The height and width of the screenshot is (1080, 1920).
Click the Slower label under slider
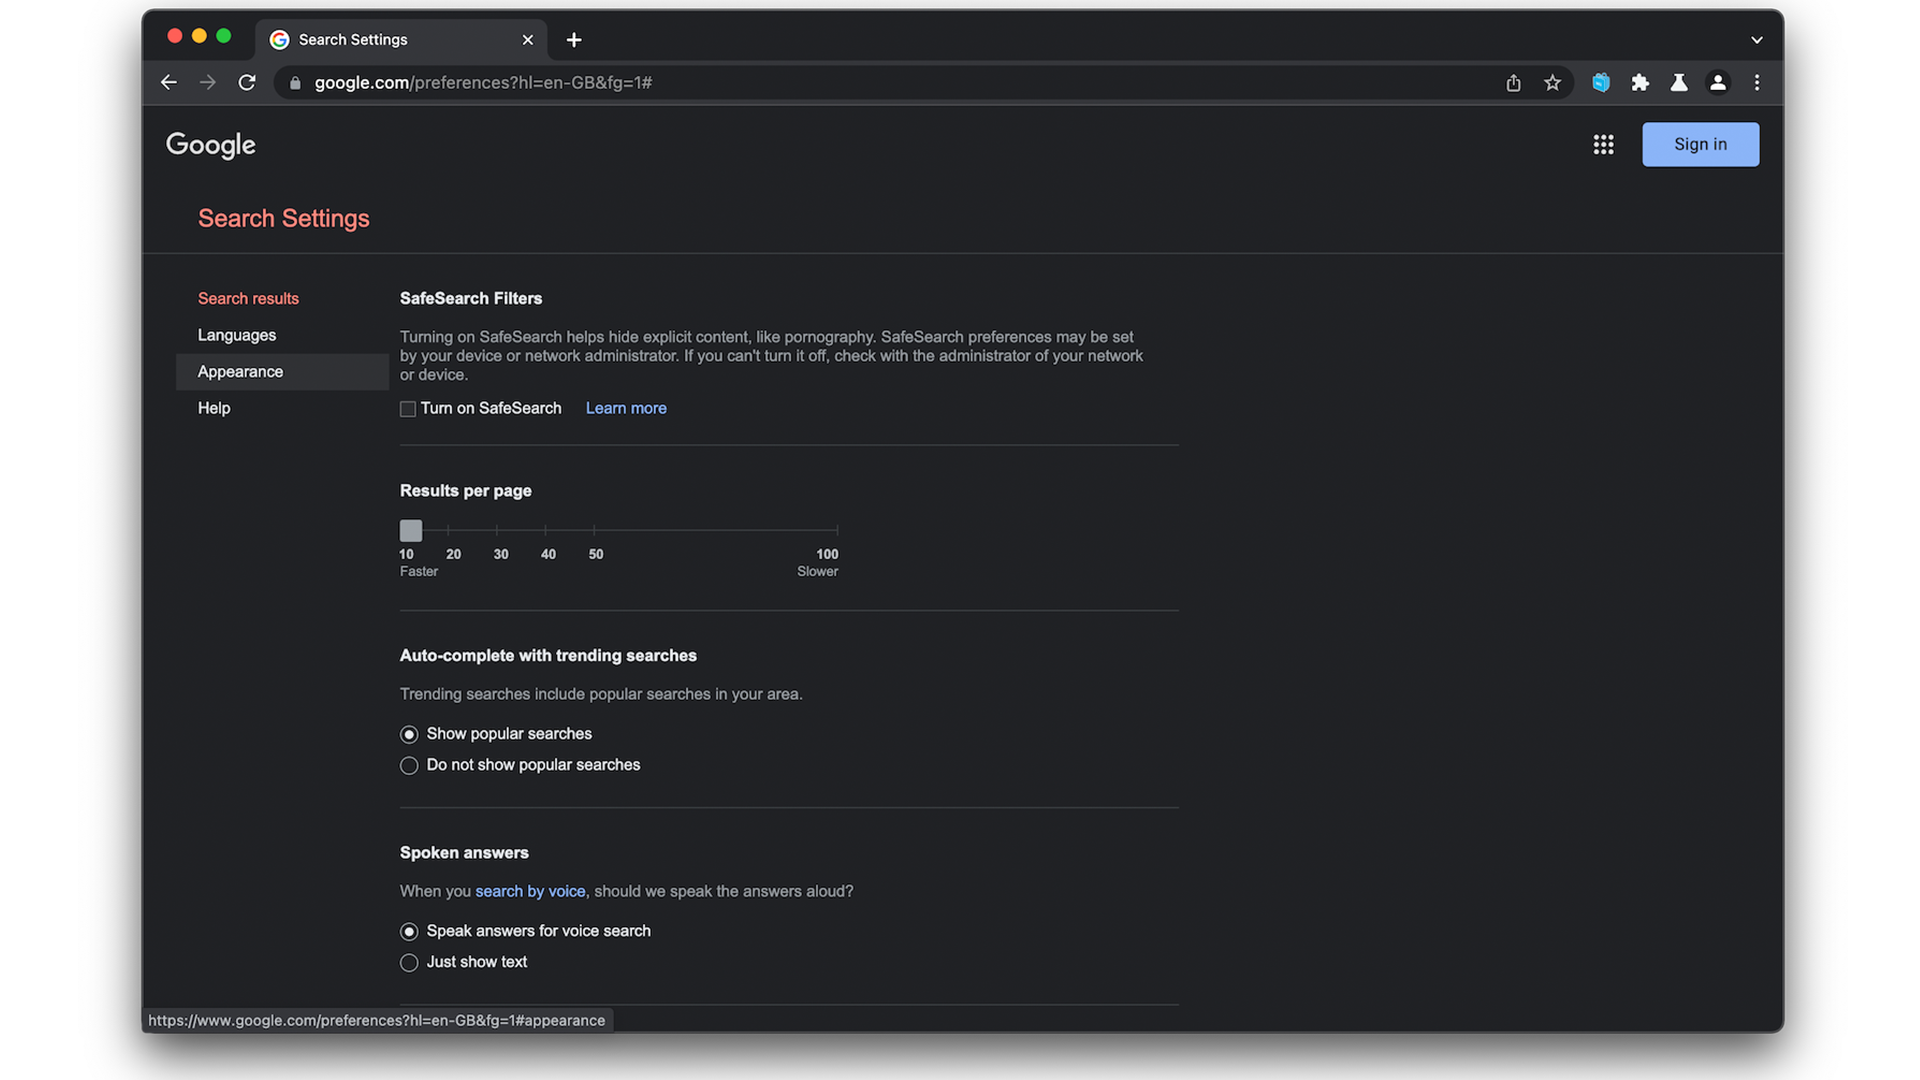pyautogui.click(x=818, y=571)
